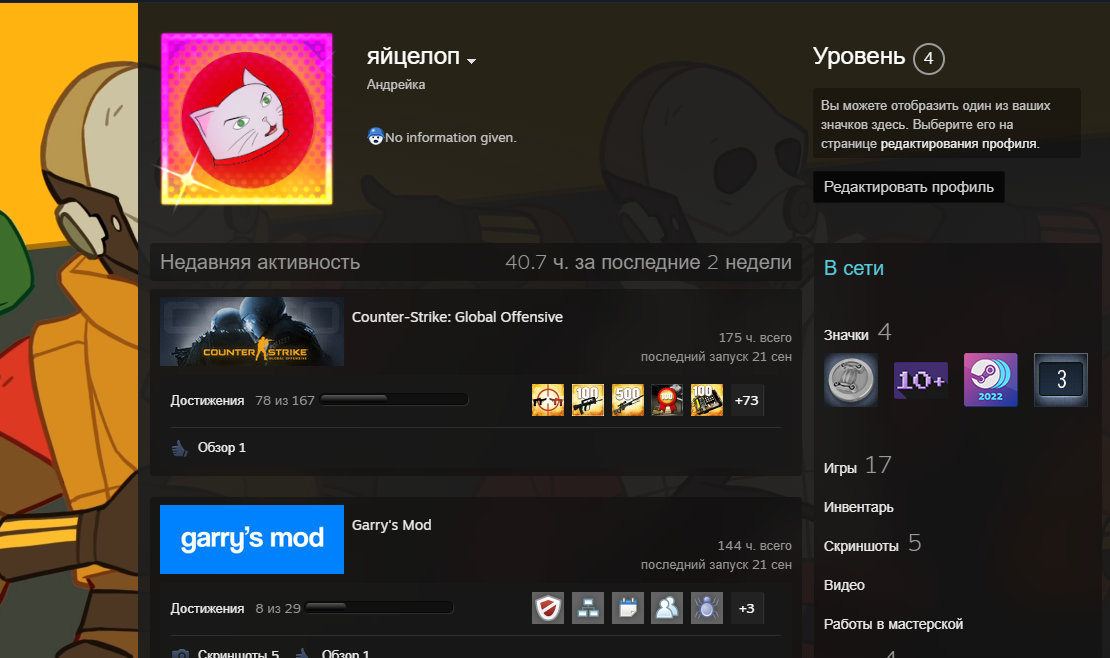The image size is (1110, 658).
Task: Click the CS:GO achievements progress bar
Action: point(394,399)
